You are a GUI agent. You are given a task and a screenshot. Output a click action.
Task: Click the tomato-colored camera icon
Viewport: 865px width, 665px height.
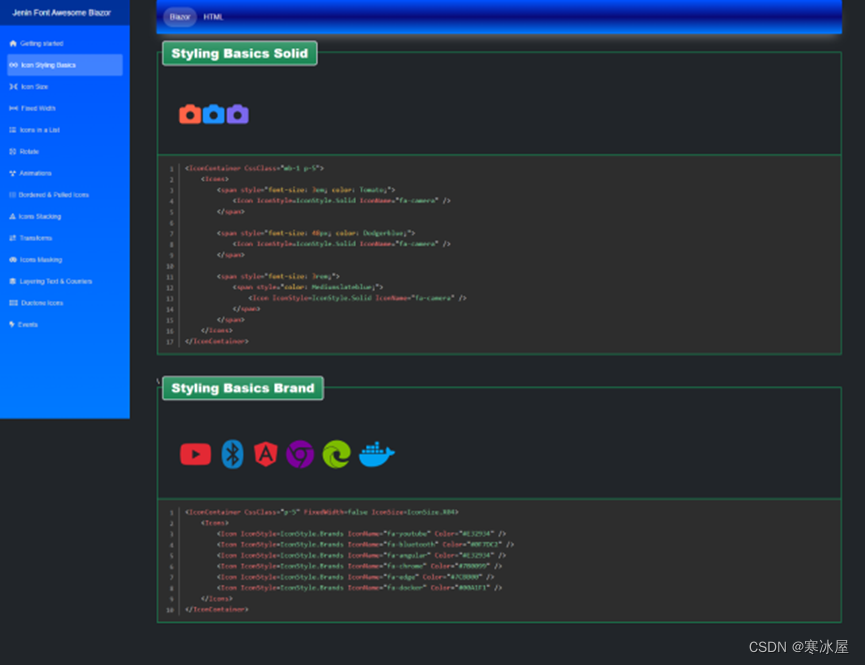190,114
